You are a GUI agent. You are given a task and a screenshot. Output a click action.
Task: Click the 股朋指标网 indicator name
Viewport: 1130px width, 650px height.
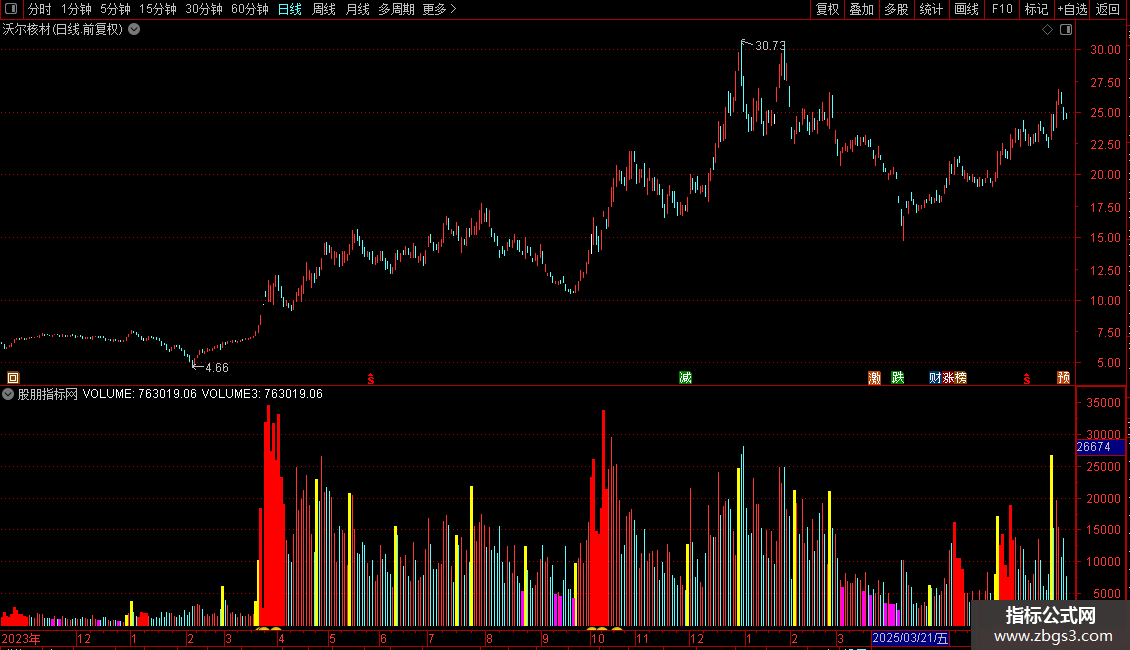coord(48,394)
